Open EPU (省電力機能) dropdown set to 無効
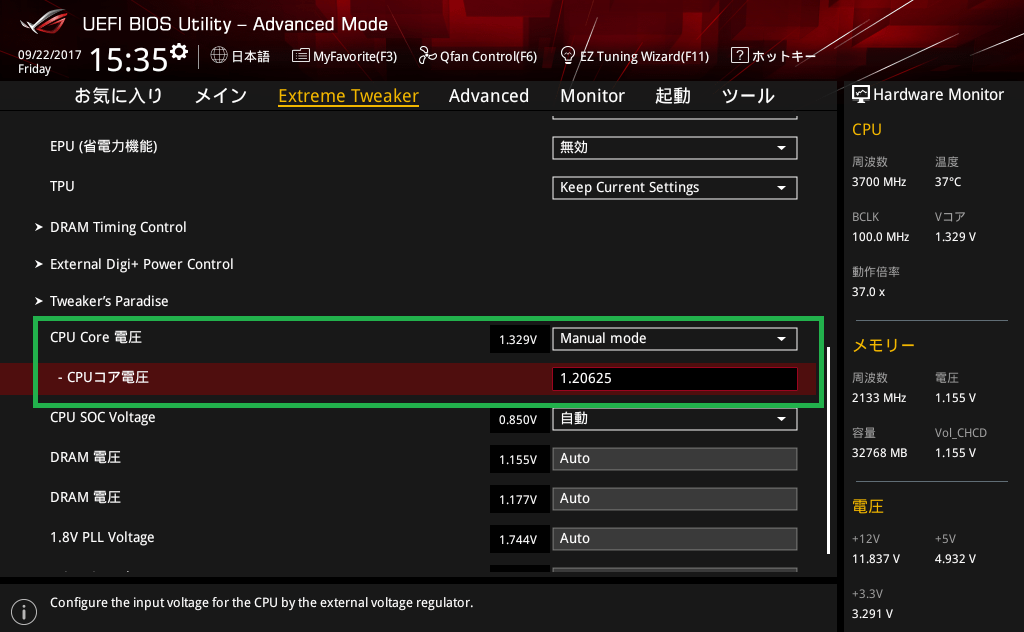Image resolution: width=1024 pixels, height=632 pixels. [x=675, y=148]
